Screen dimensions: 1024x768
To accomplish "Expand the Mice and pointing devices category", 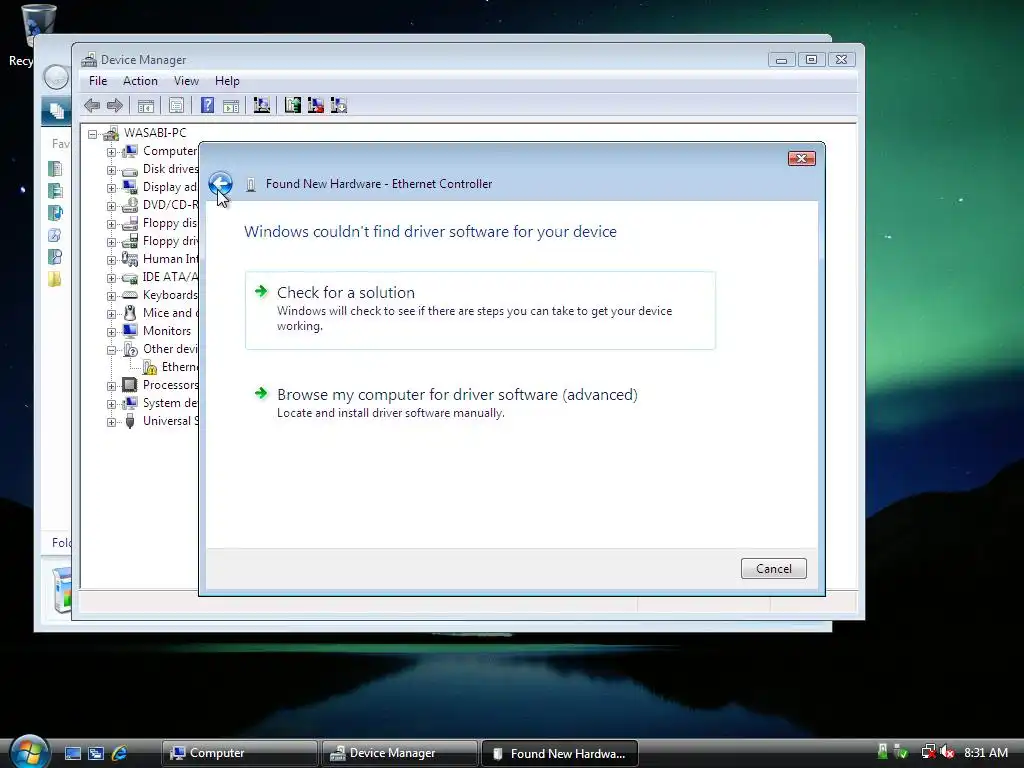I will point(112,314).
